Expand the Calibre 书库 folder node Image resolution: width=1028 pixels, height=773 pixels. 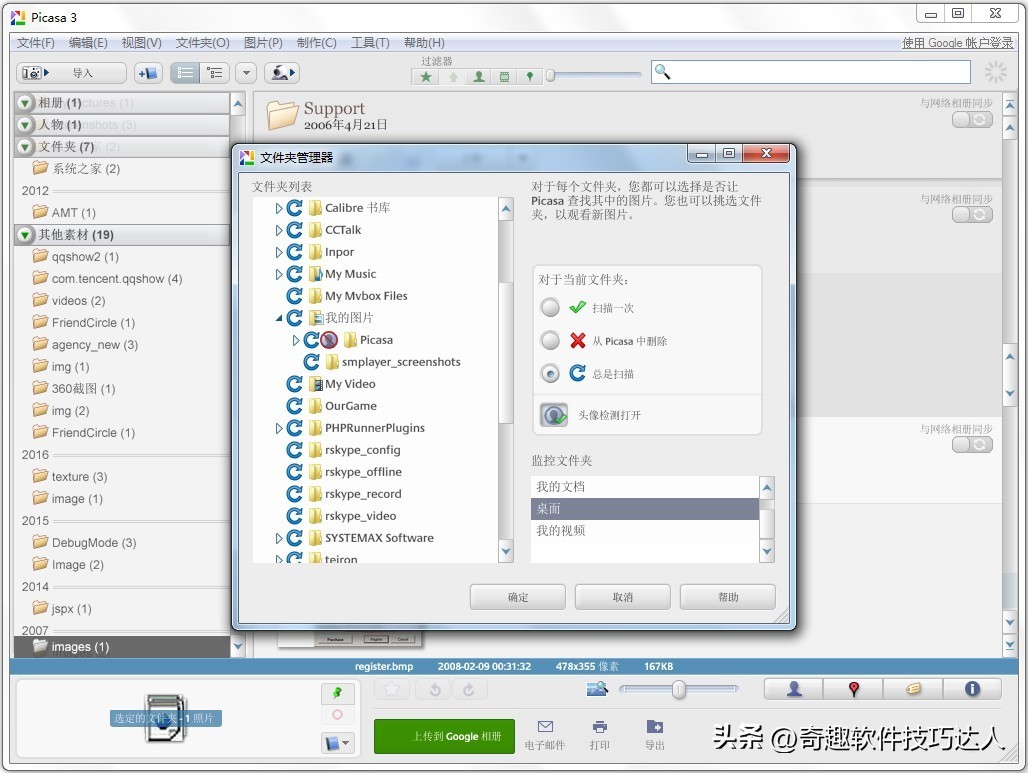click(279, 208)
